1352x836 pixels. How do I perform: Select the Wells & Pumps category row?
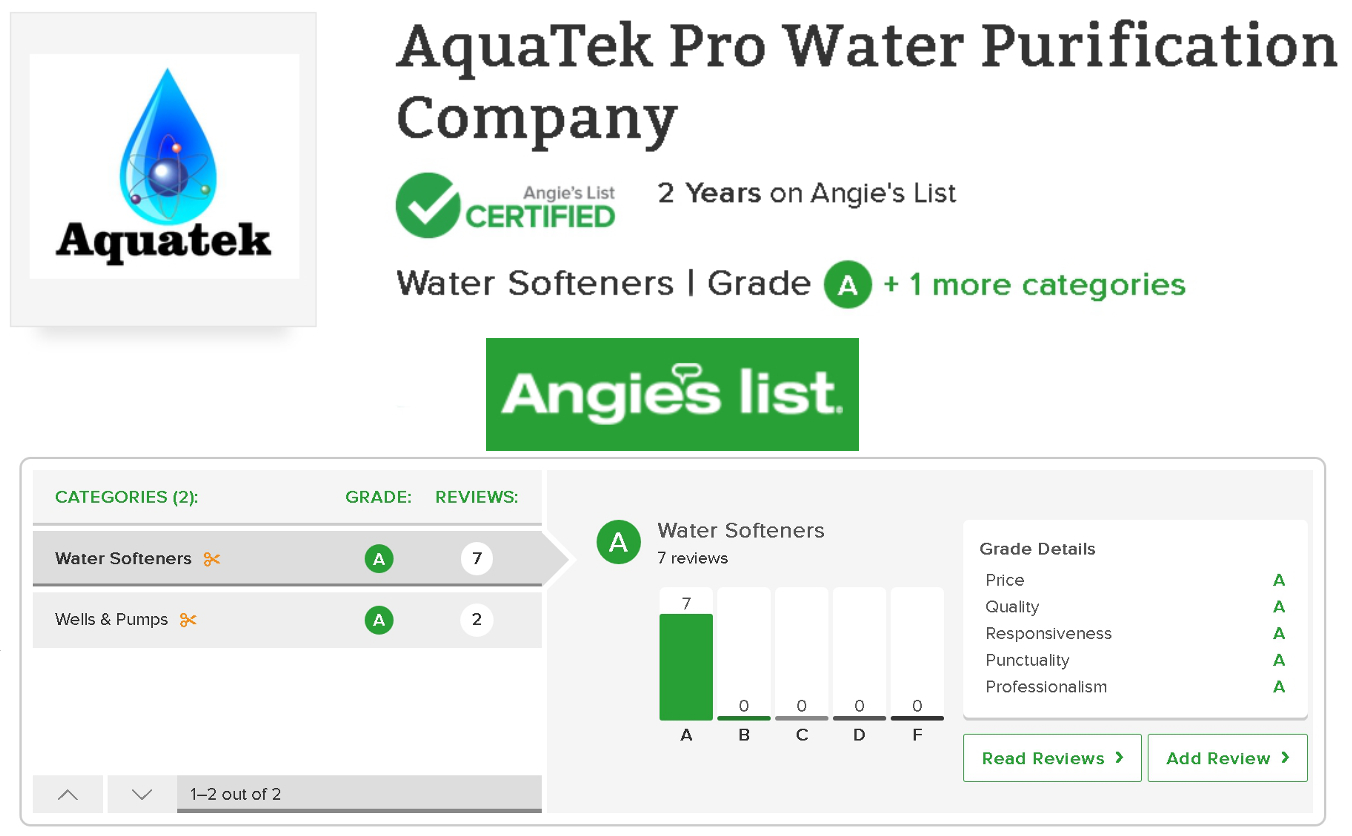click(x=287, y=620)
